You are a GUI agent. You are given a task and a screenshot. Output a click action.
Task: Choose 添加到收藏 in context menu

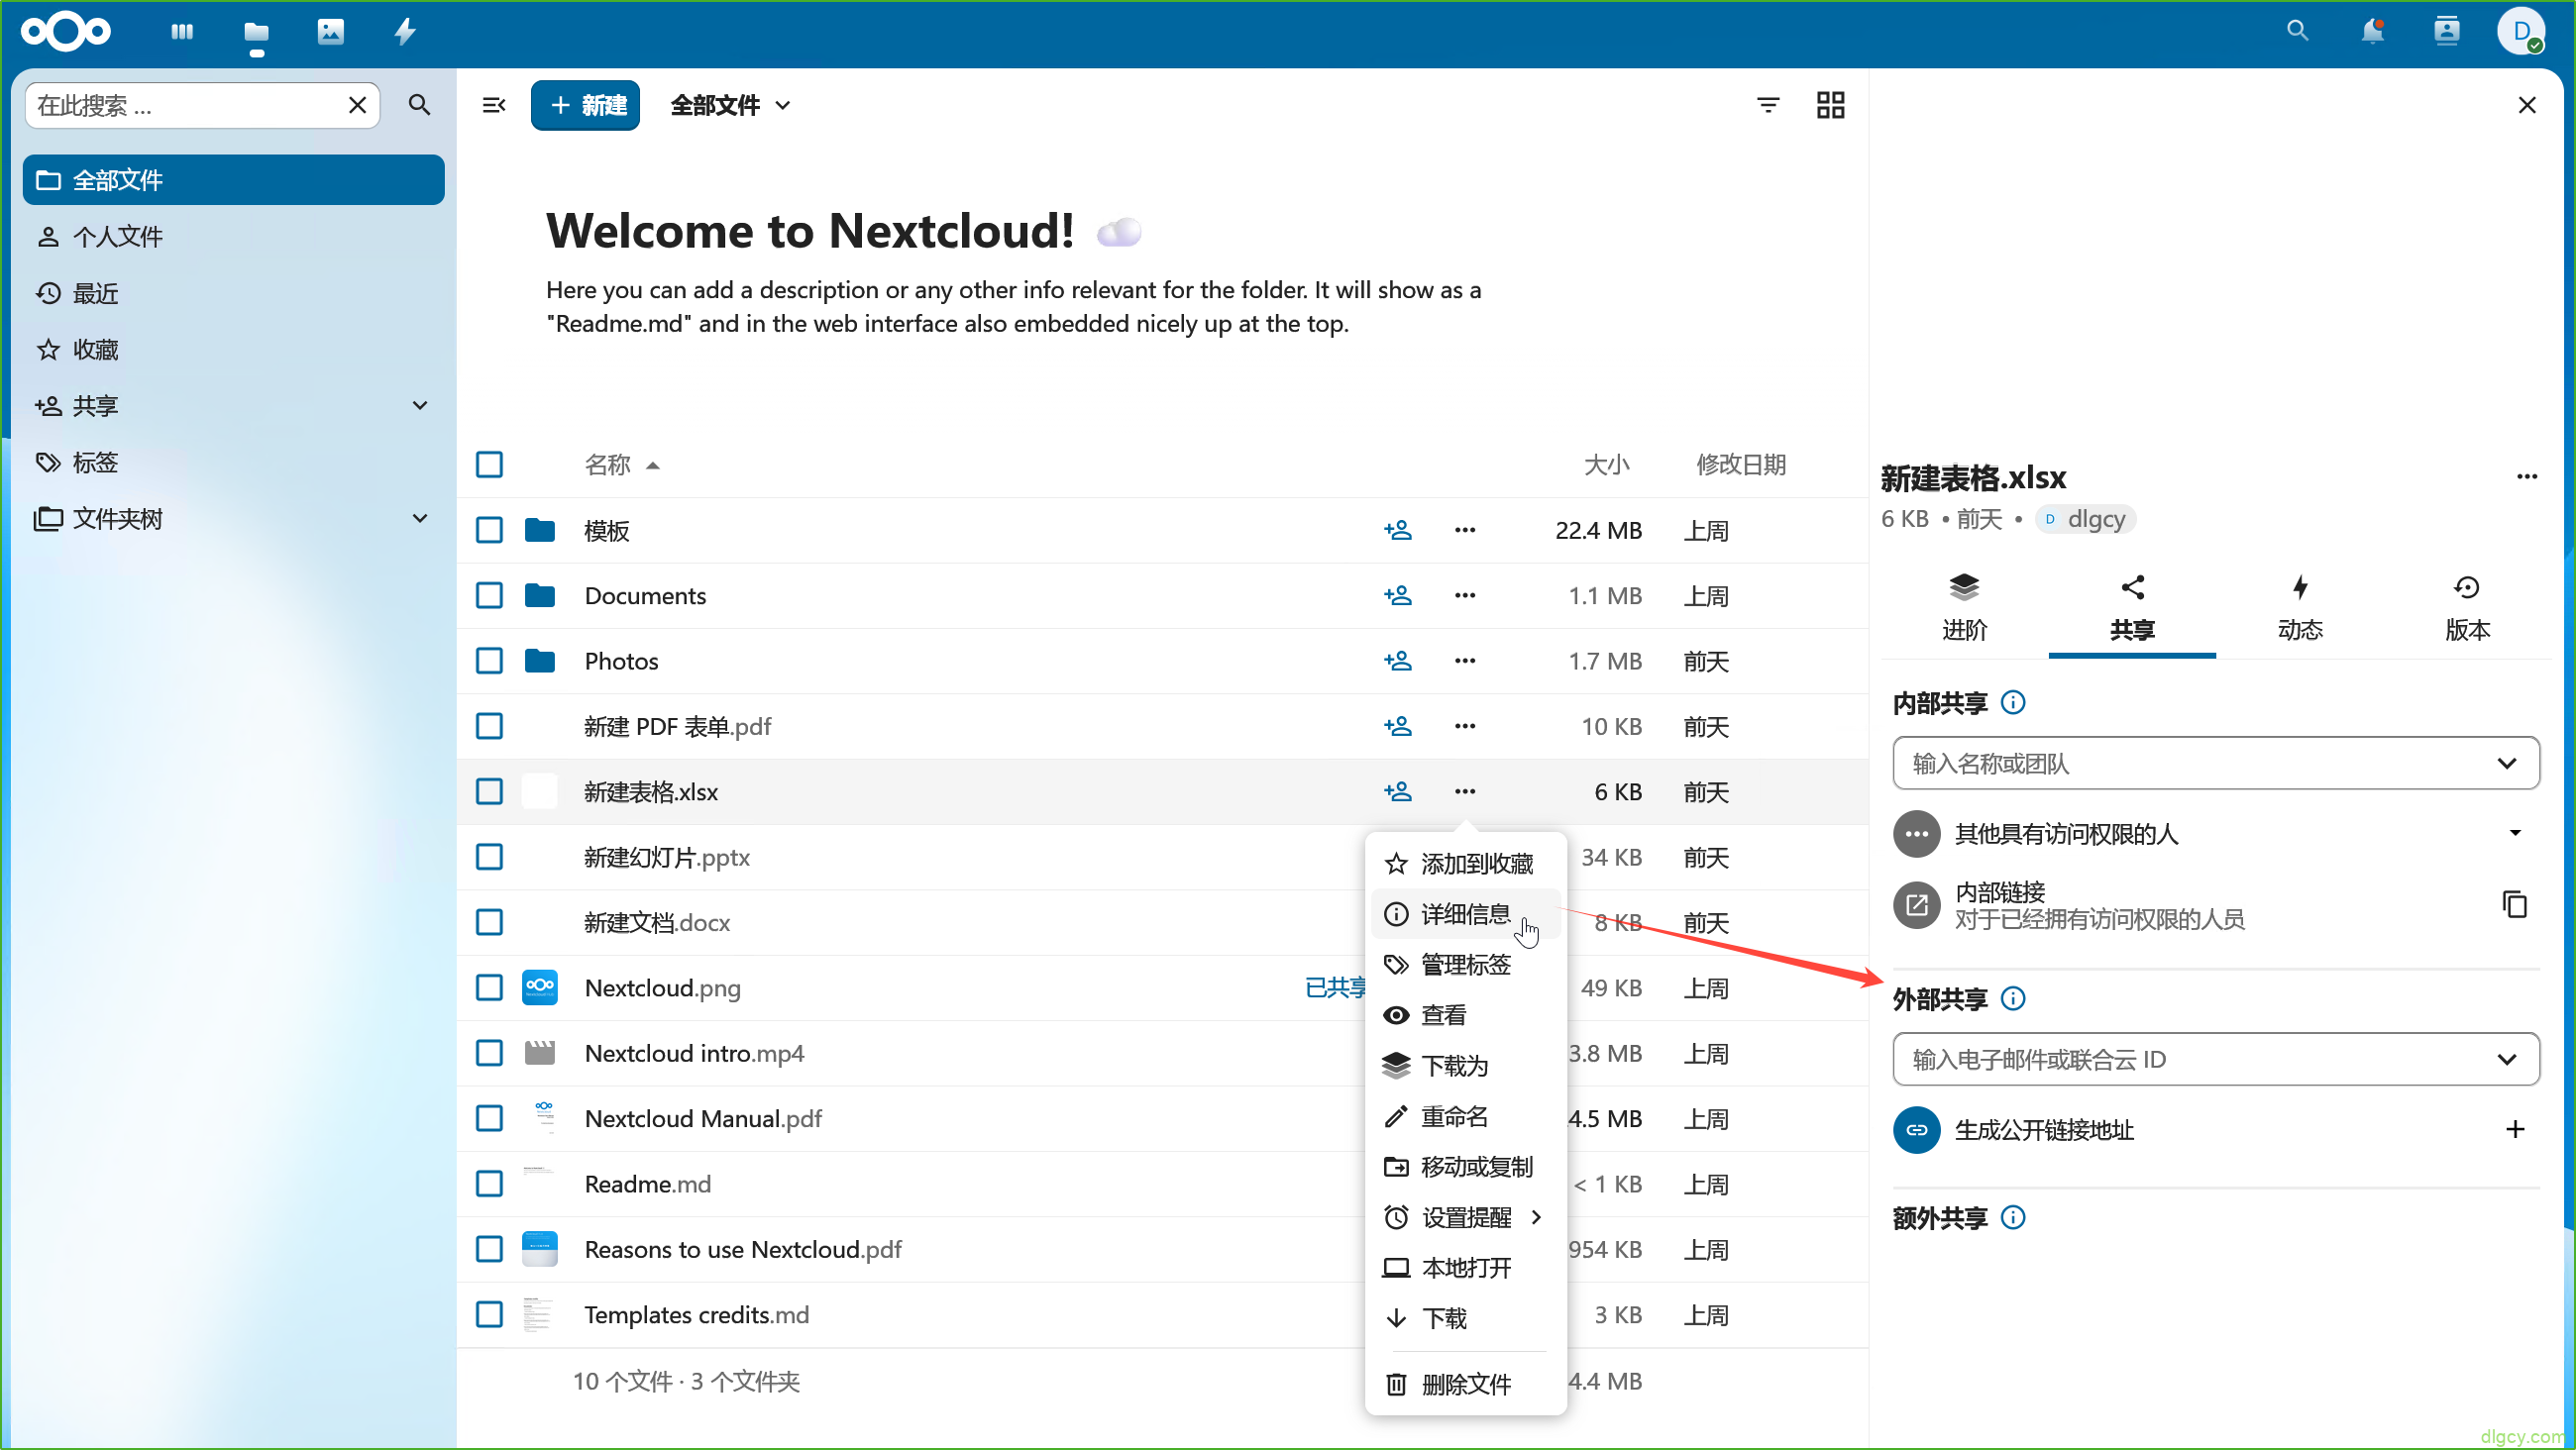1465,863
